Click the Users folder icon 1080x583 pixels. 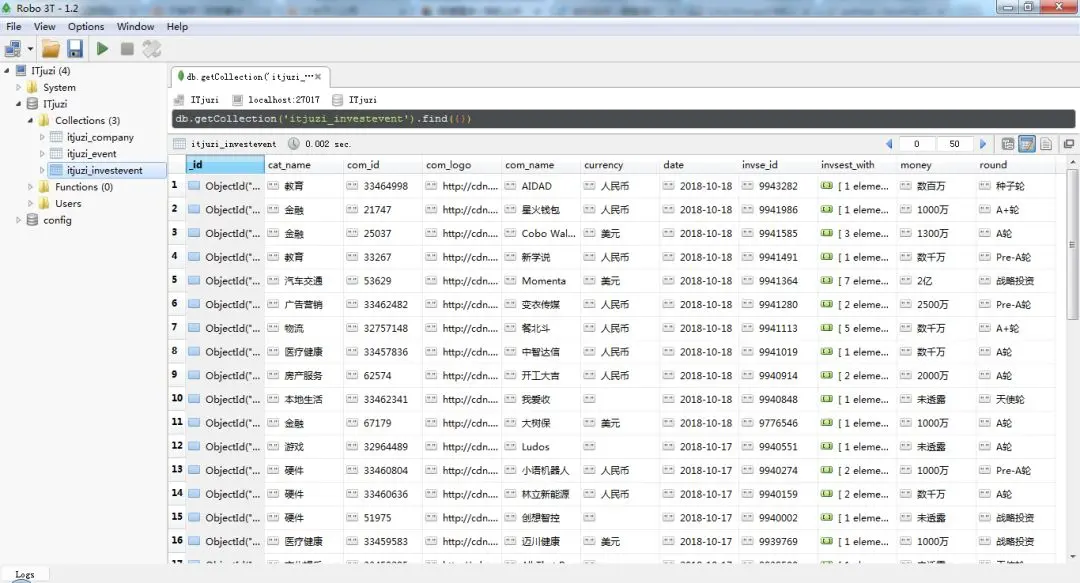[x=43, y=203]
